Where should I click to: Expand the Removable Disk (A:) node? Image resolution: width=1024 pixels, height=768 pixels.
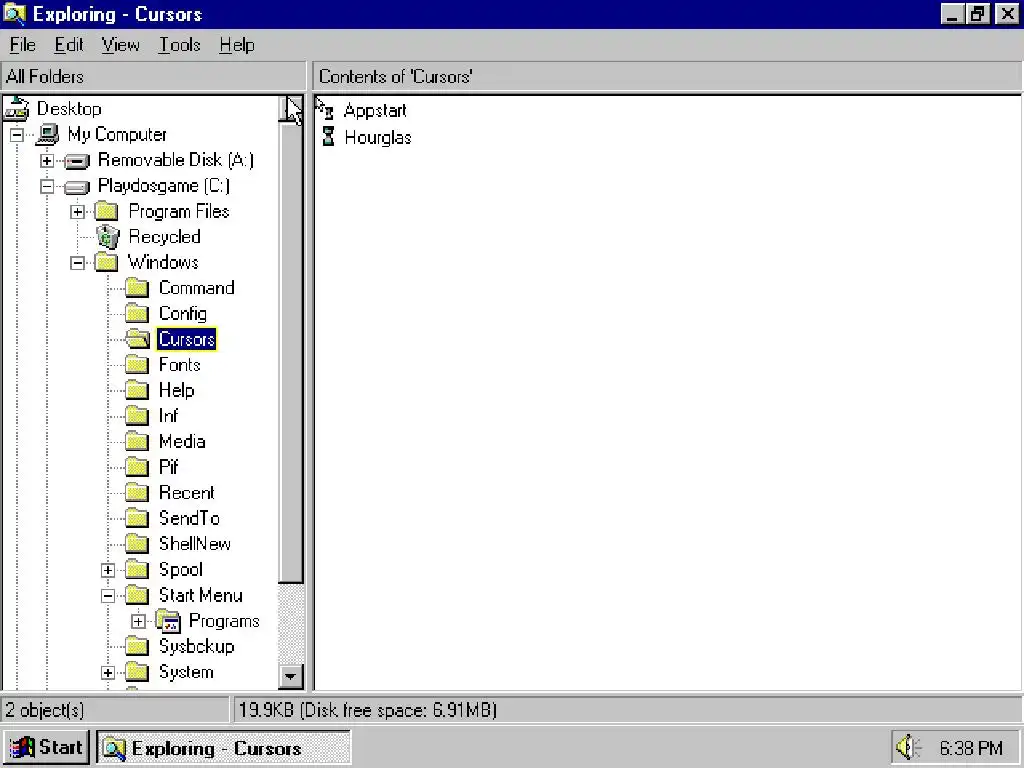pos(47,161)
